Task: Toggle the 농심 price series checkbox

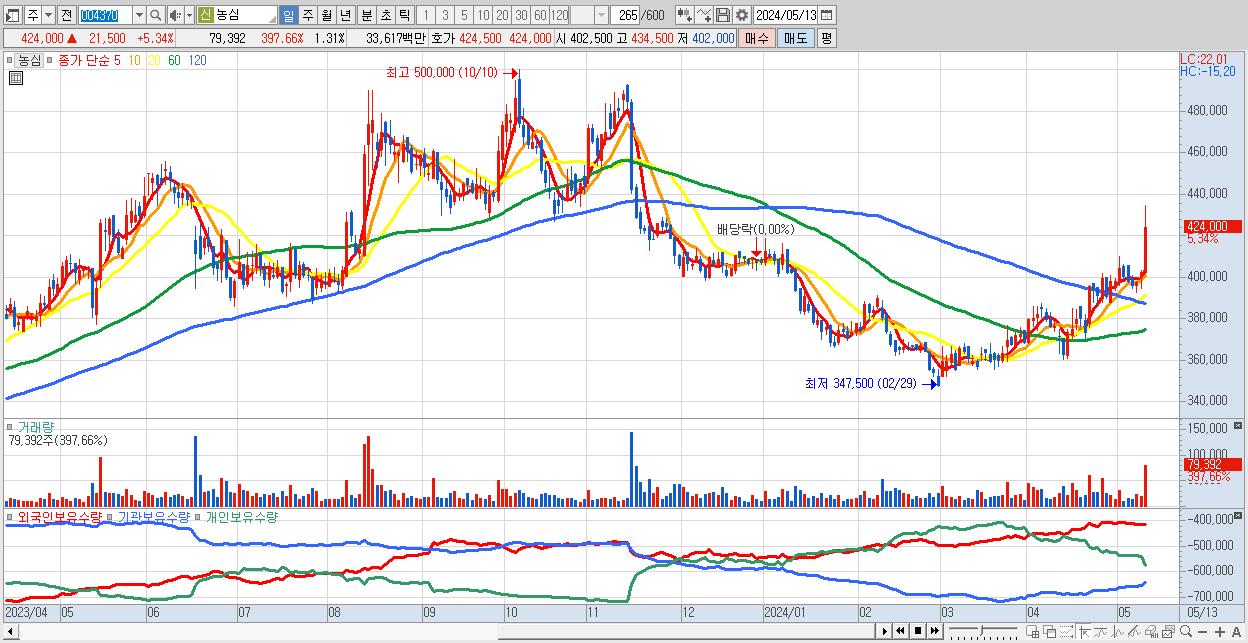Action: 10,60
